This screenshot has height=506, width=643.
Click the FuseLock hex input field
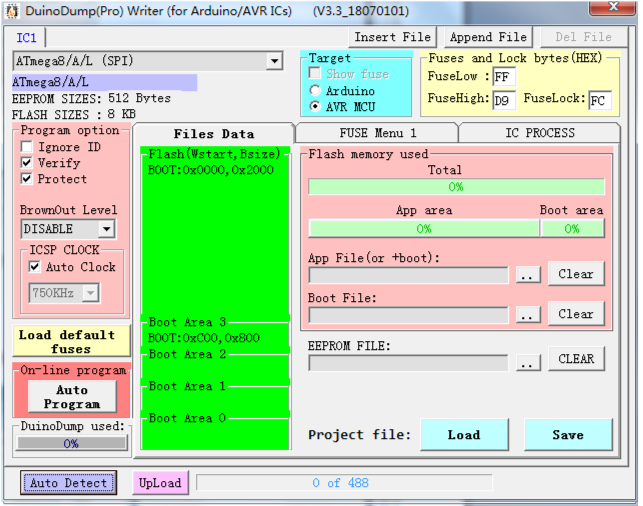[600, 100]
